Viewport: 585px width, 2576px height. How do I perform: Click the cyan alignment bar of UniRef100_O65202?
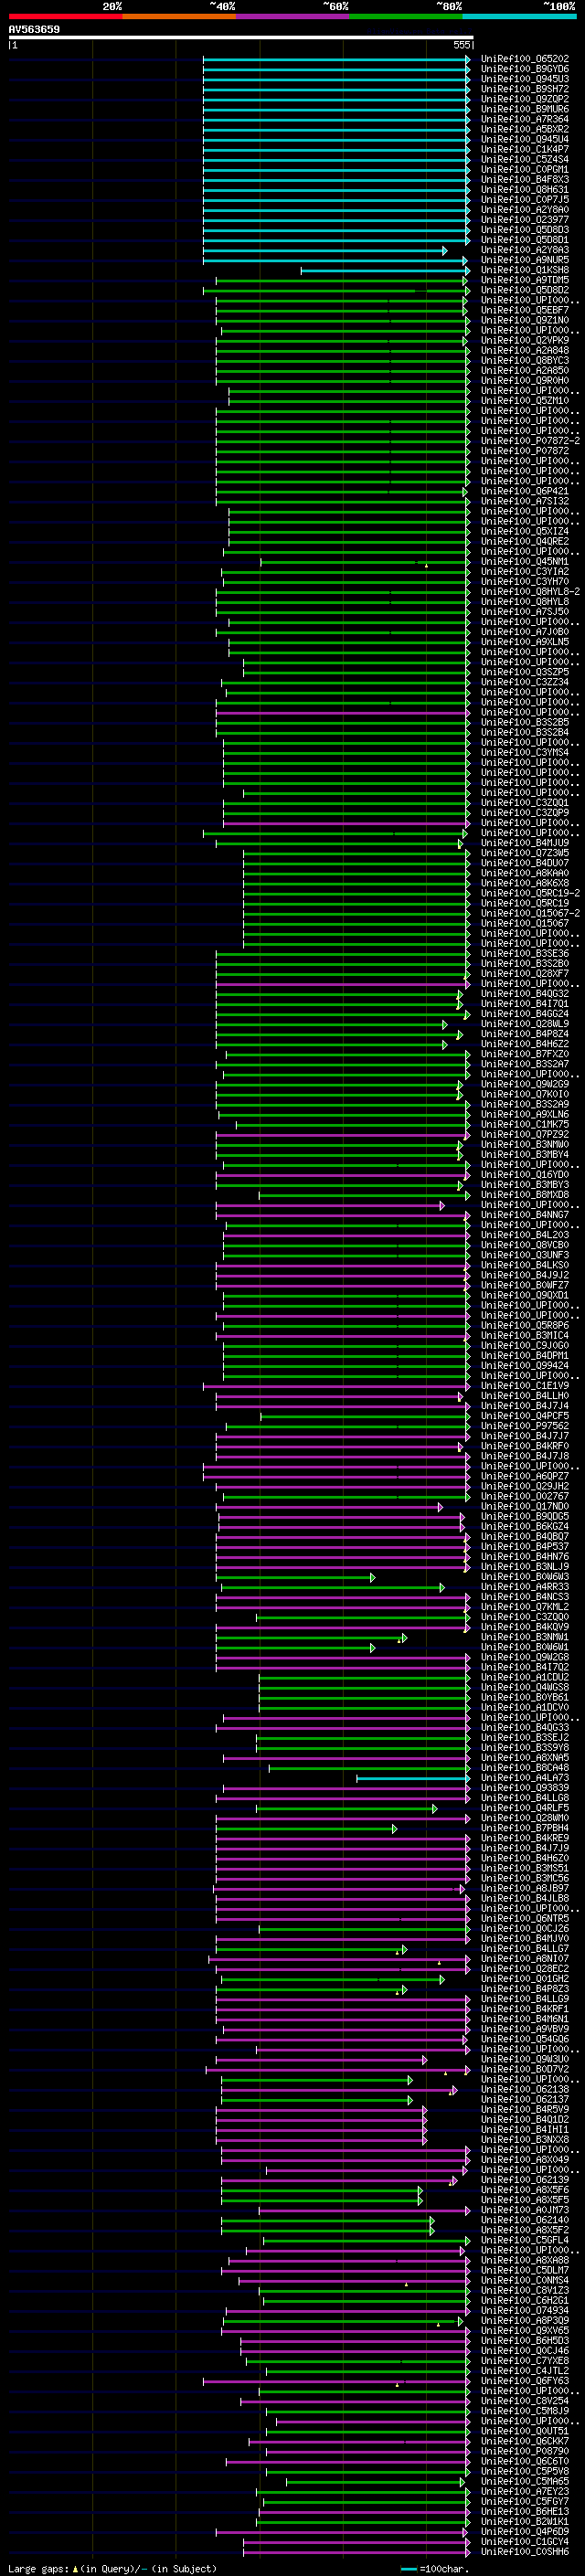(336, 59)
